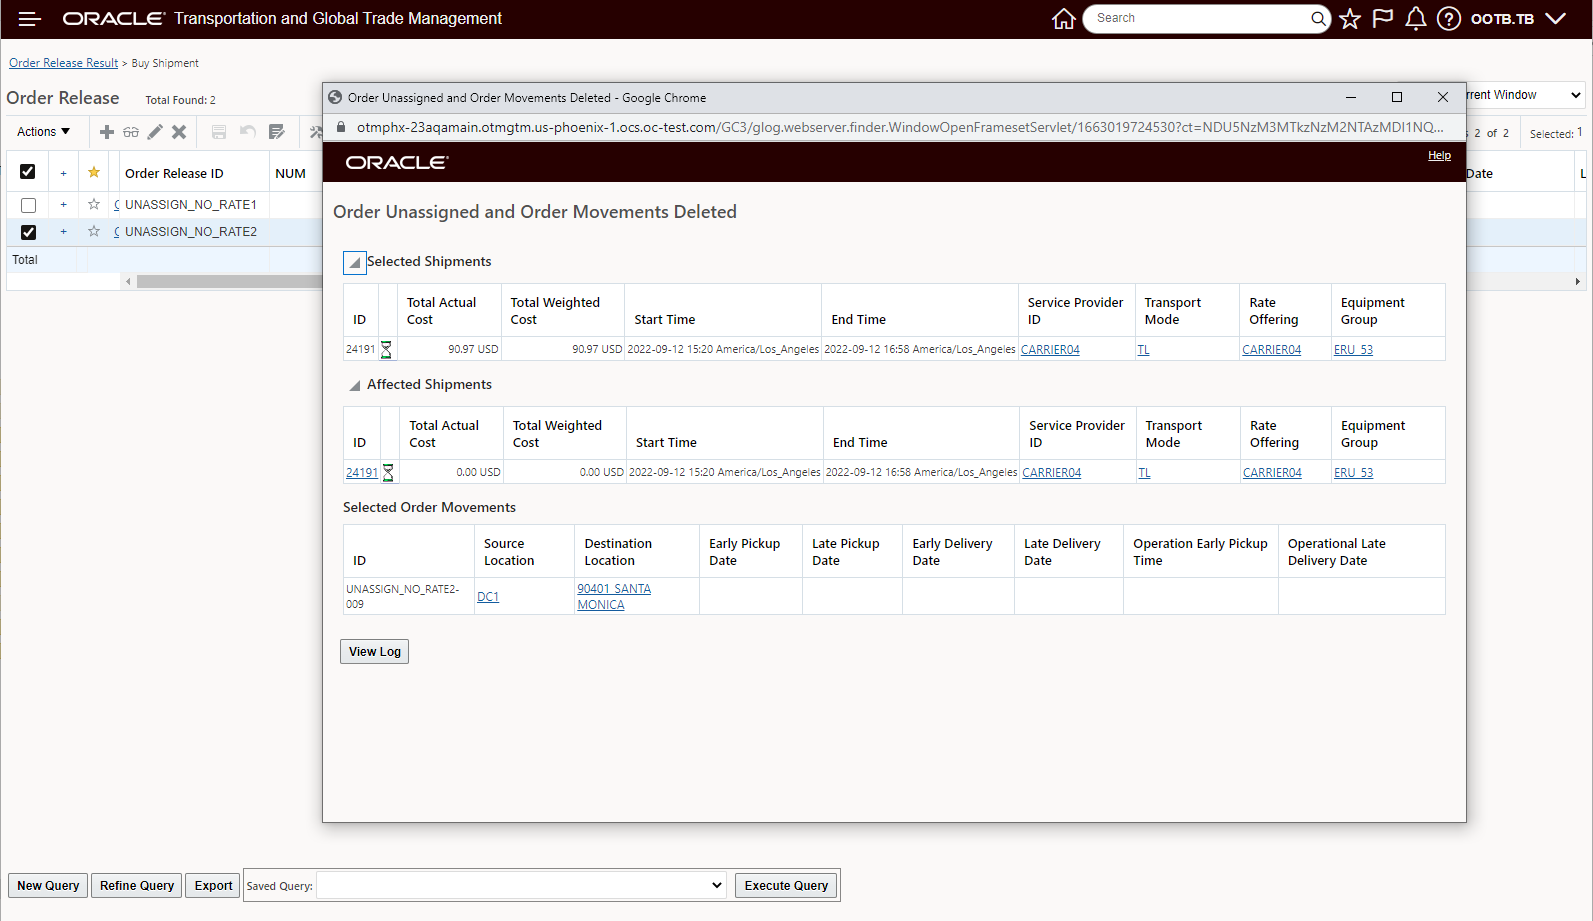Click the New Query button
The height and width of the screenshot is (921, 1593).
[48, 886]
